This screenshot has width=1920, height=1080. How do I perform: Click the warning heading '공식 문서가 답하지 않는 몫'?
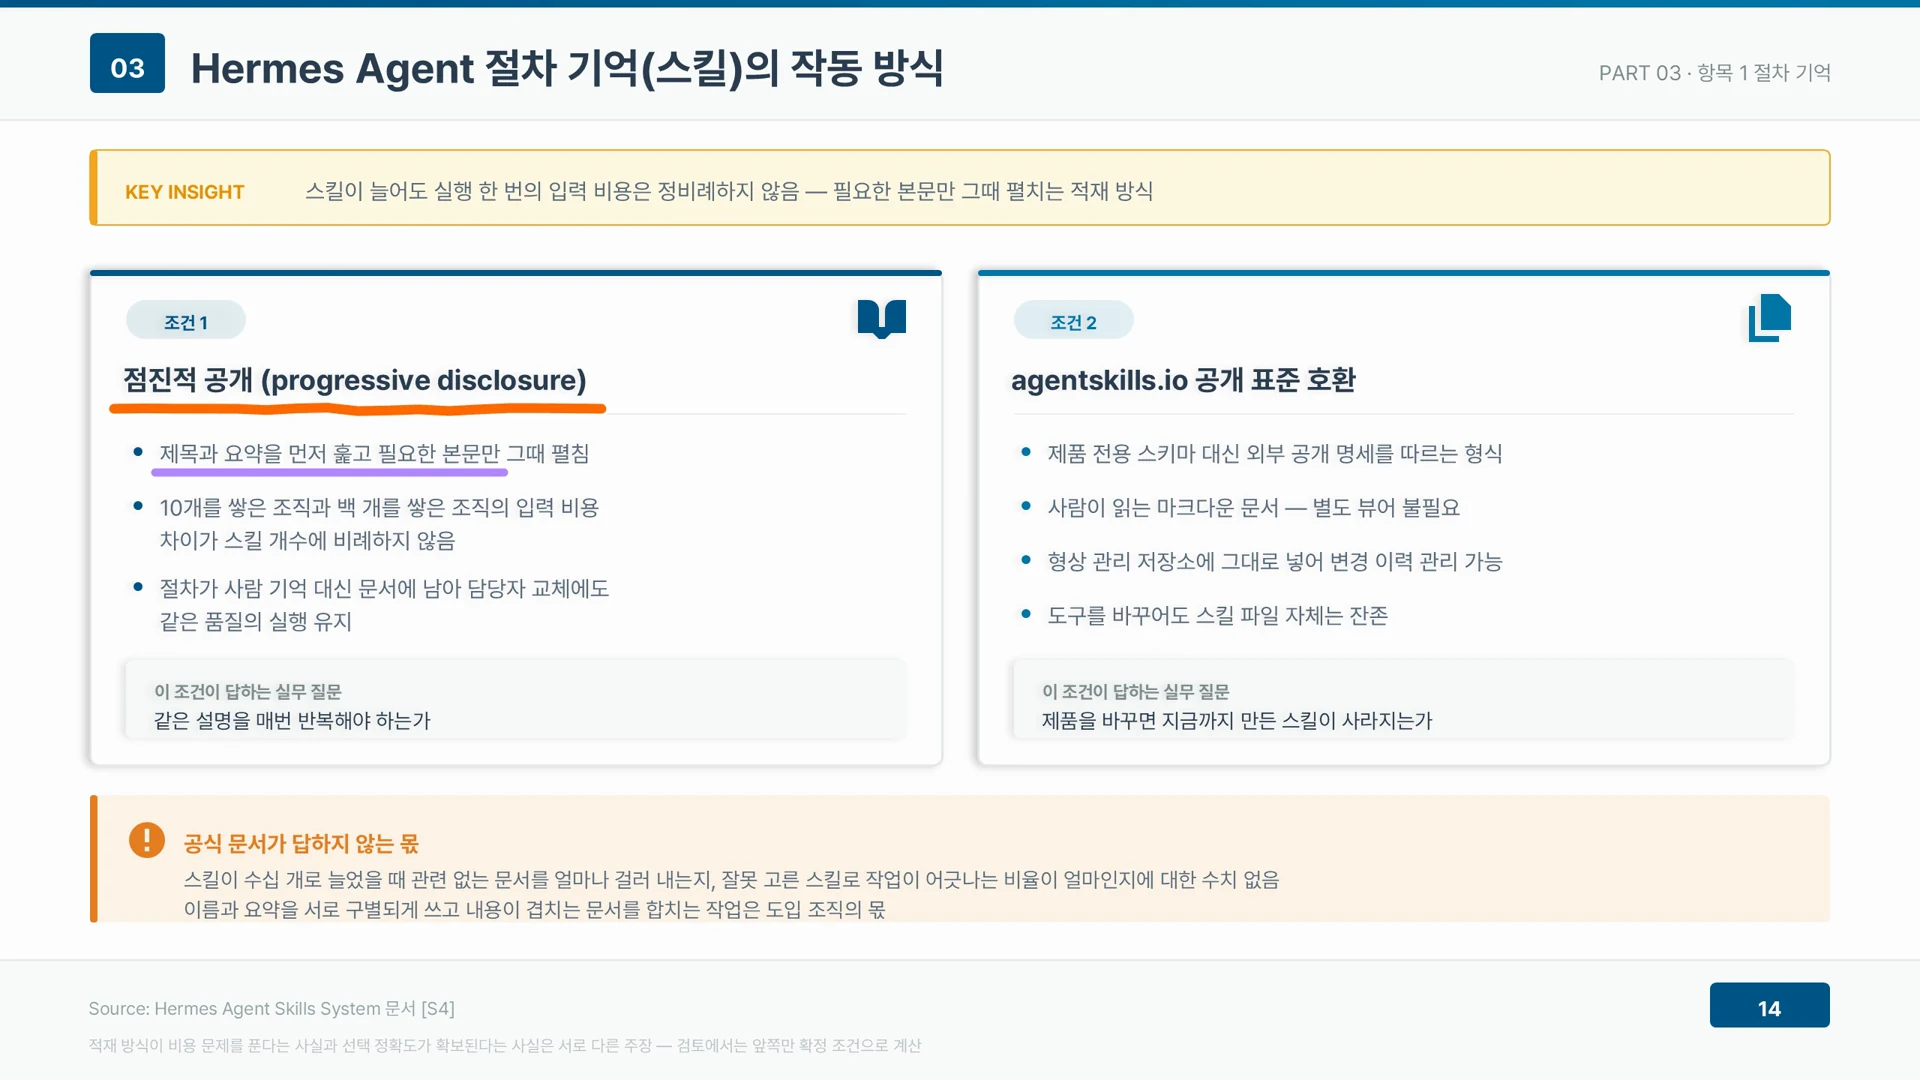(x=301, y=843)
